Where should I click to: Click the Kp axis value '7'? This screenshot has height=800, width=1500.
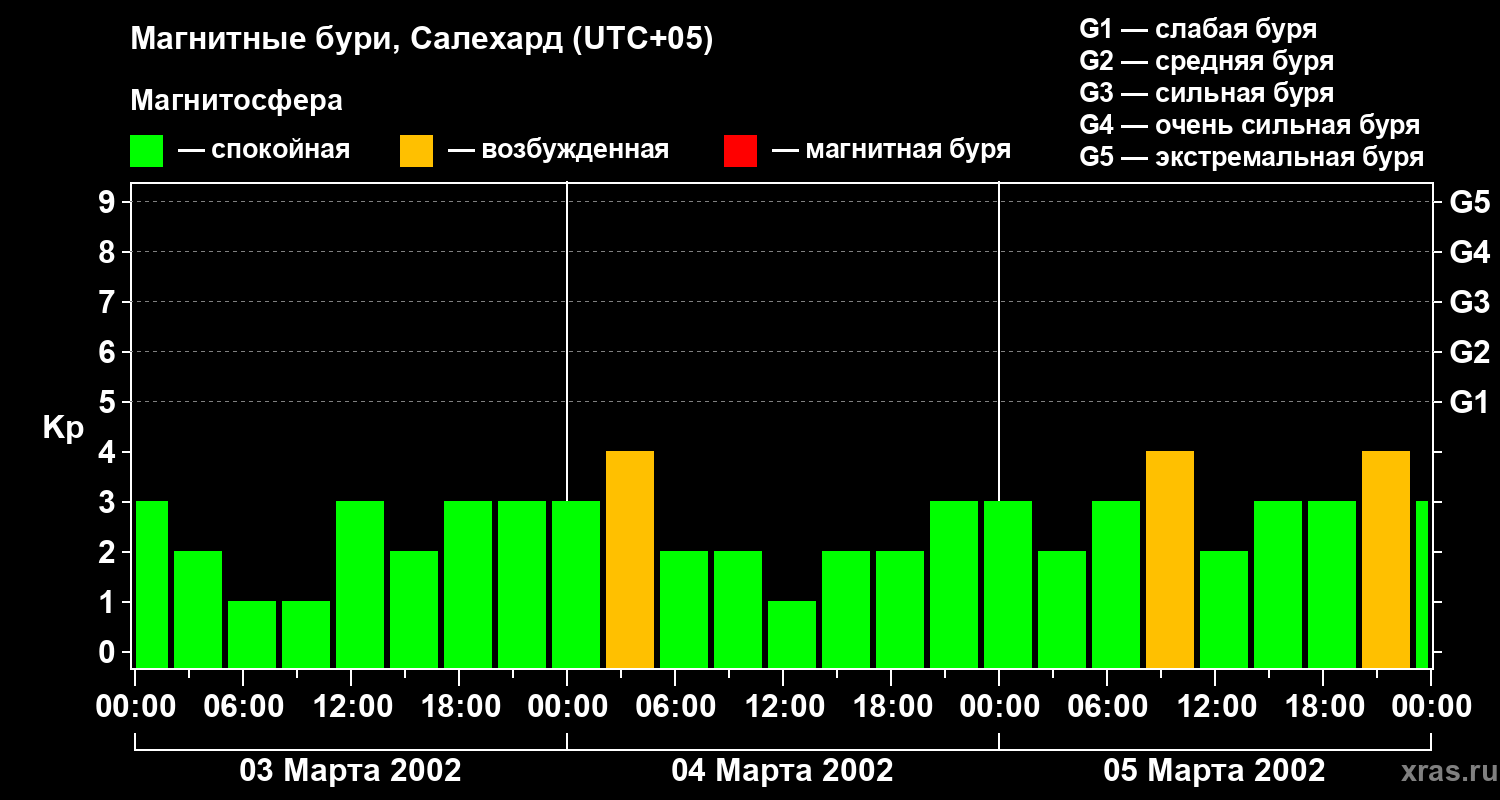pos(109,302)
